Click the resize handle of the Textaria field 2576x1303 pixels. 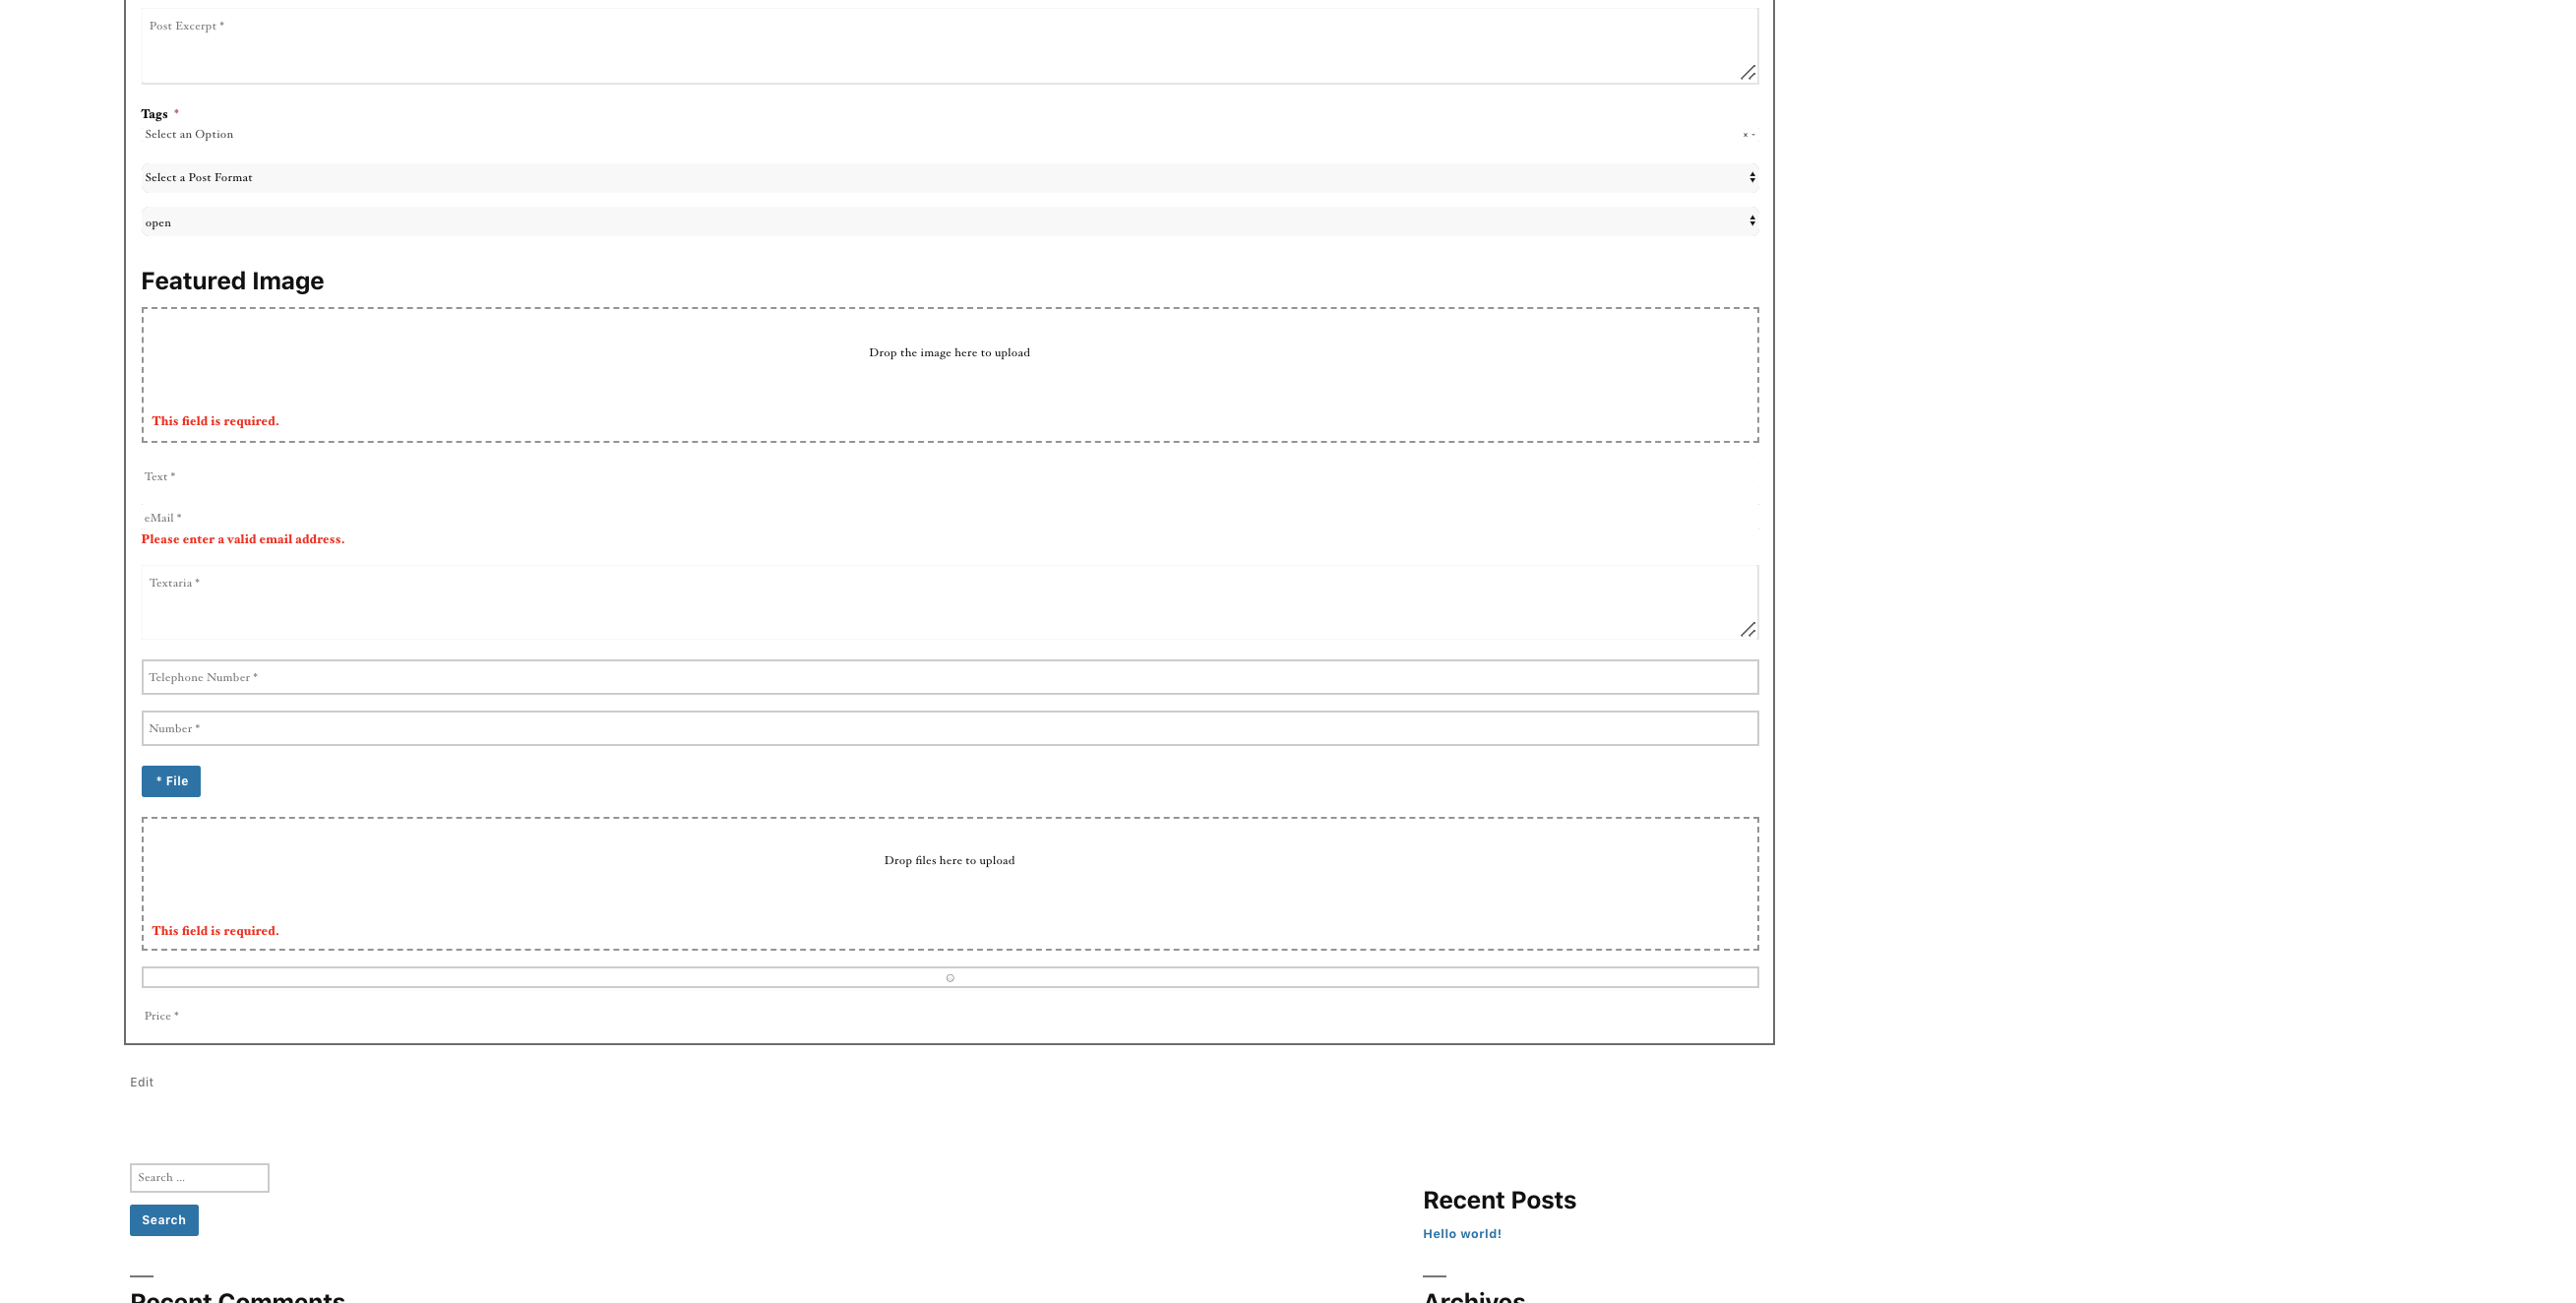(1749, 630)
